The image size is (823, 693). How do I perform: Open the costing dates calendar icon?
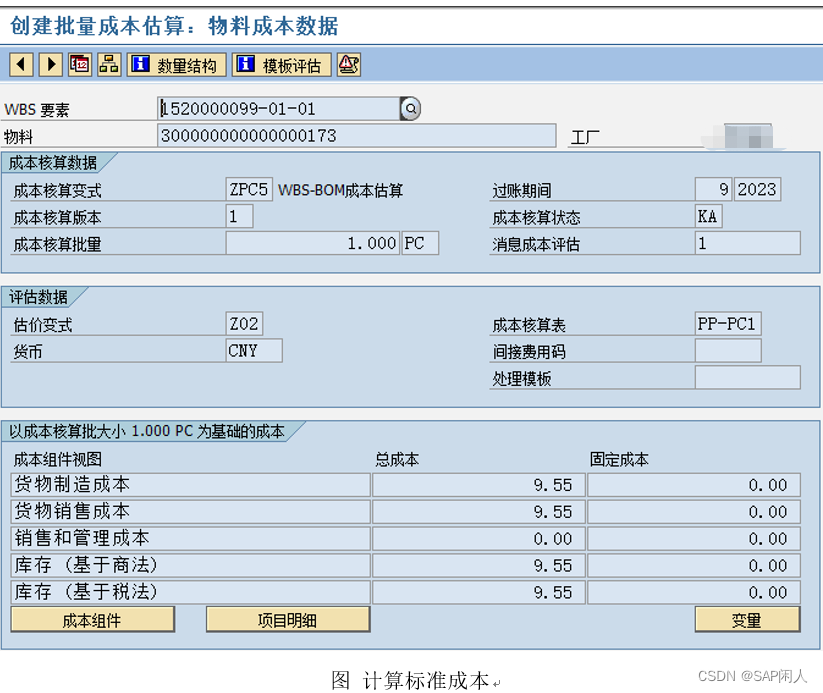click(78, 64)
